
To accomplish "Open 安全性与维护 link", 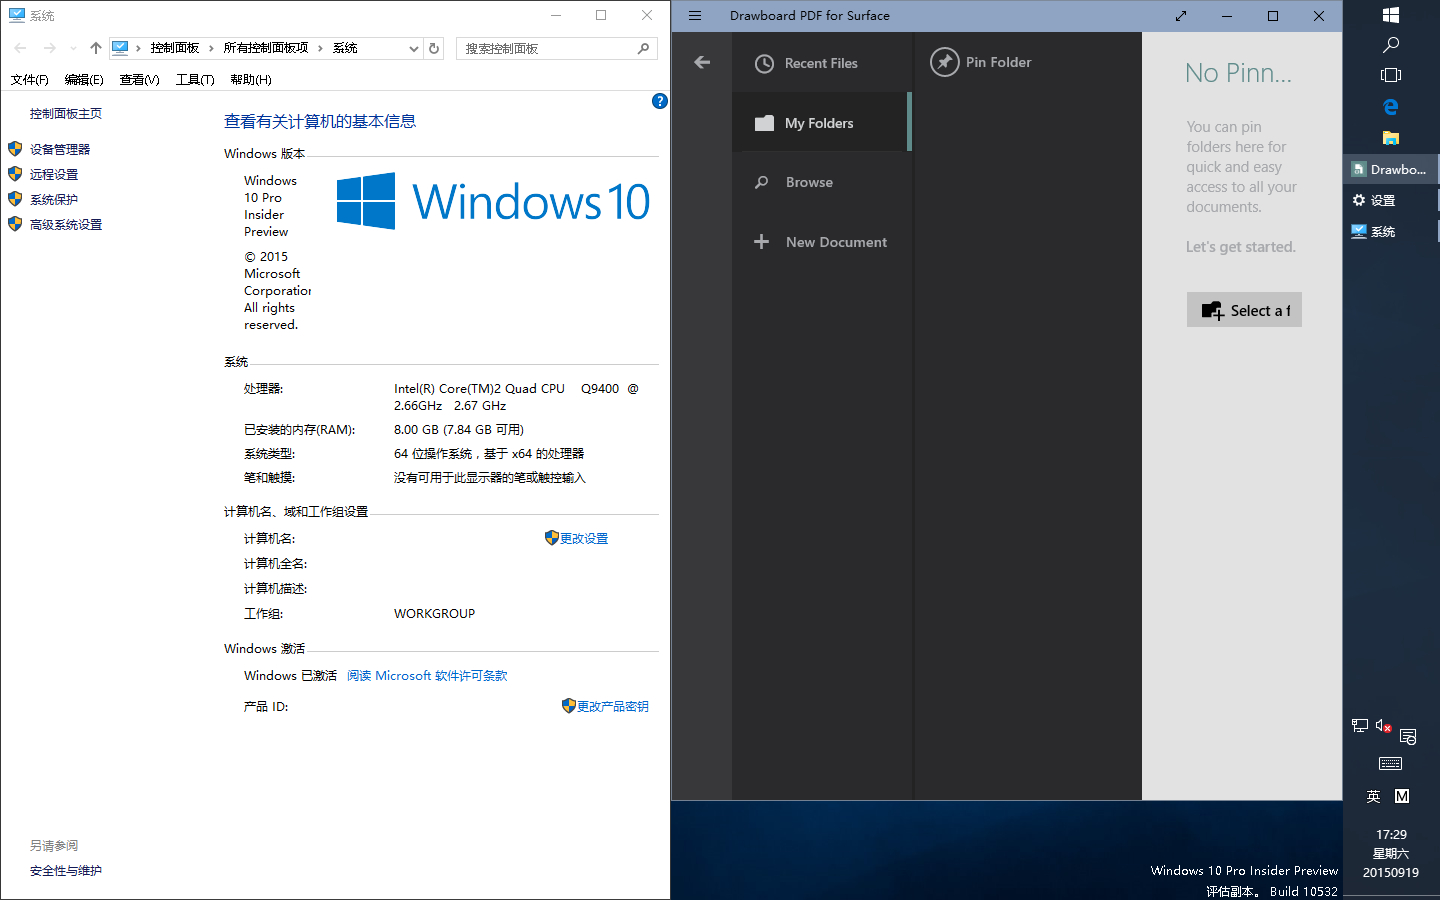I will coord(66,871).
